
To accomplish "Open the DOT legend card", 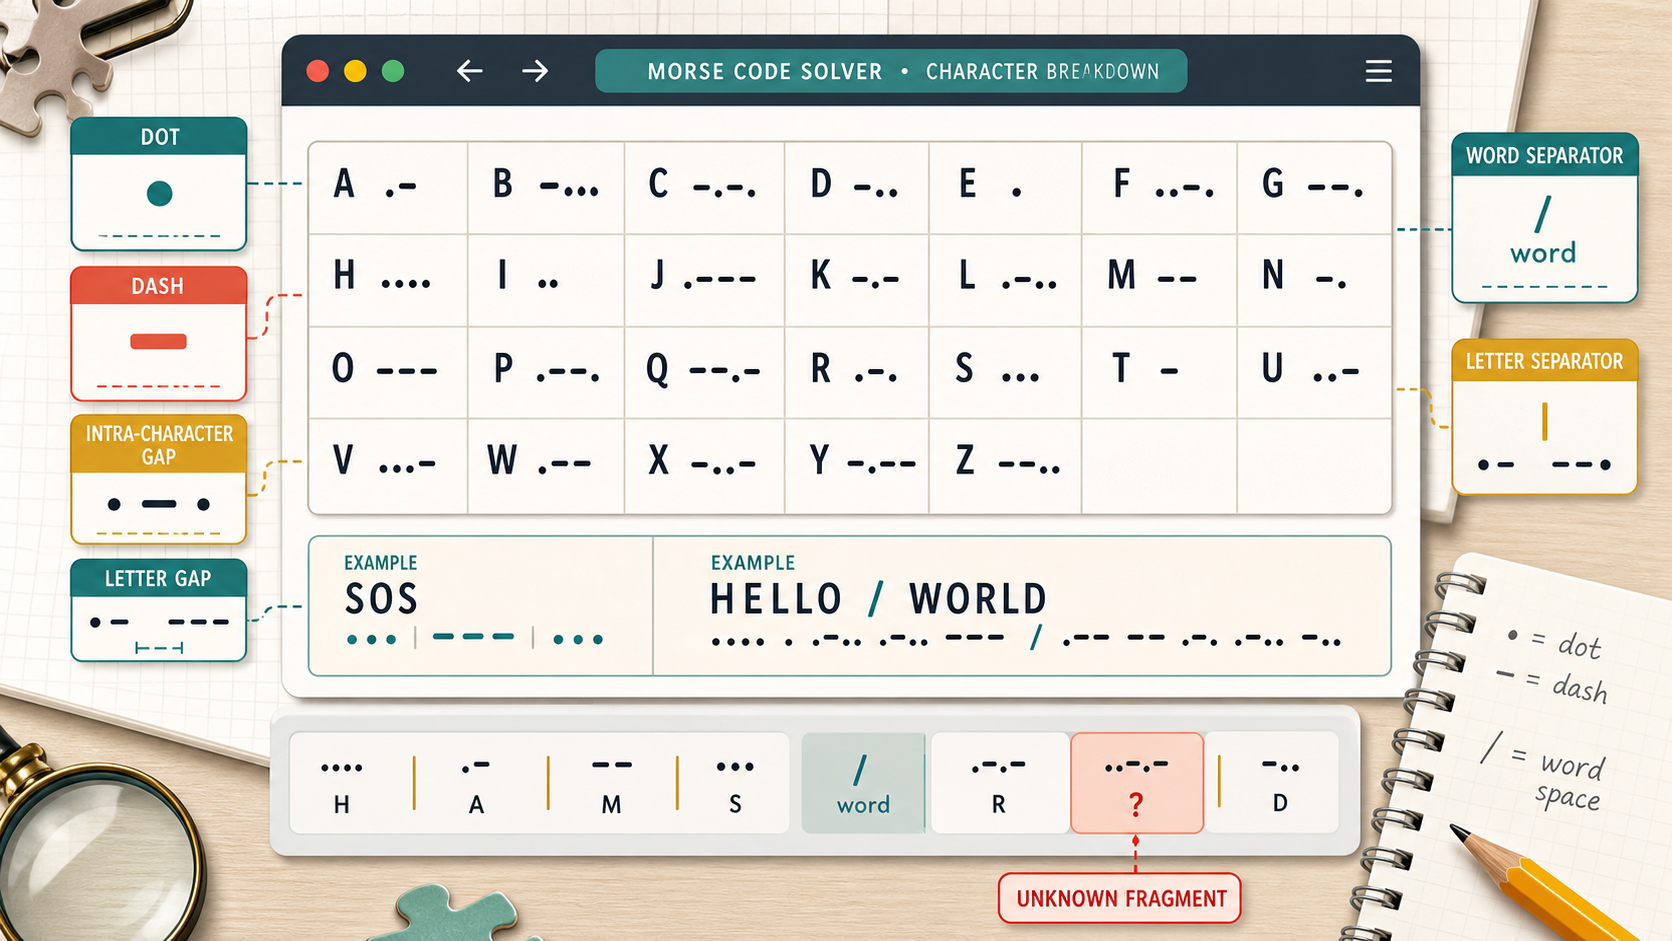I will coord(159,184).
